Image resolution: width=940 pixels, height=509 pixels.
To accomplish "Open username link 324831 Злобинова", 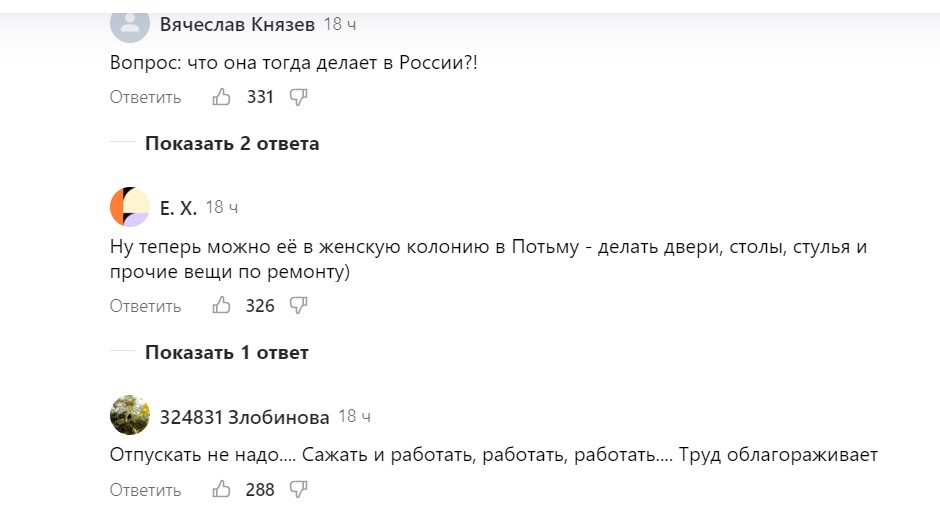I will [244, 416].
